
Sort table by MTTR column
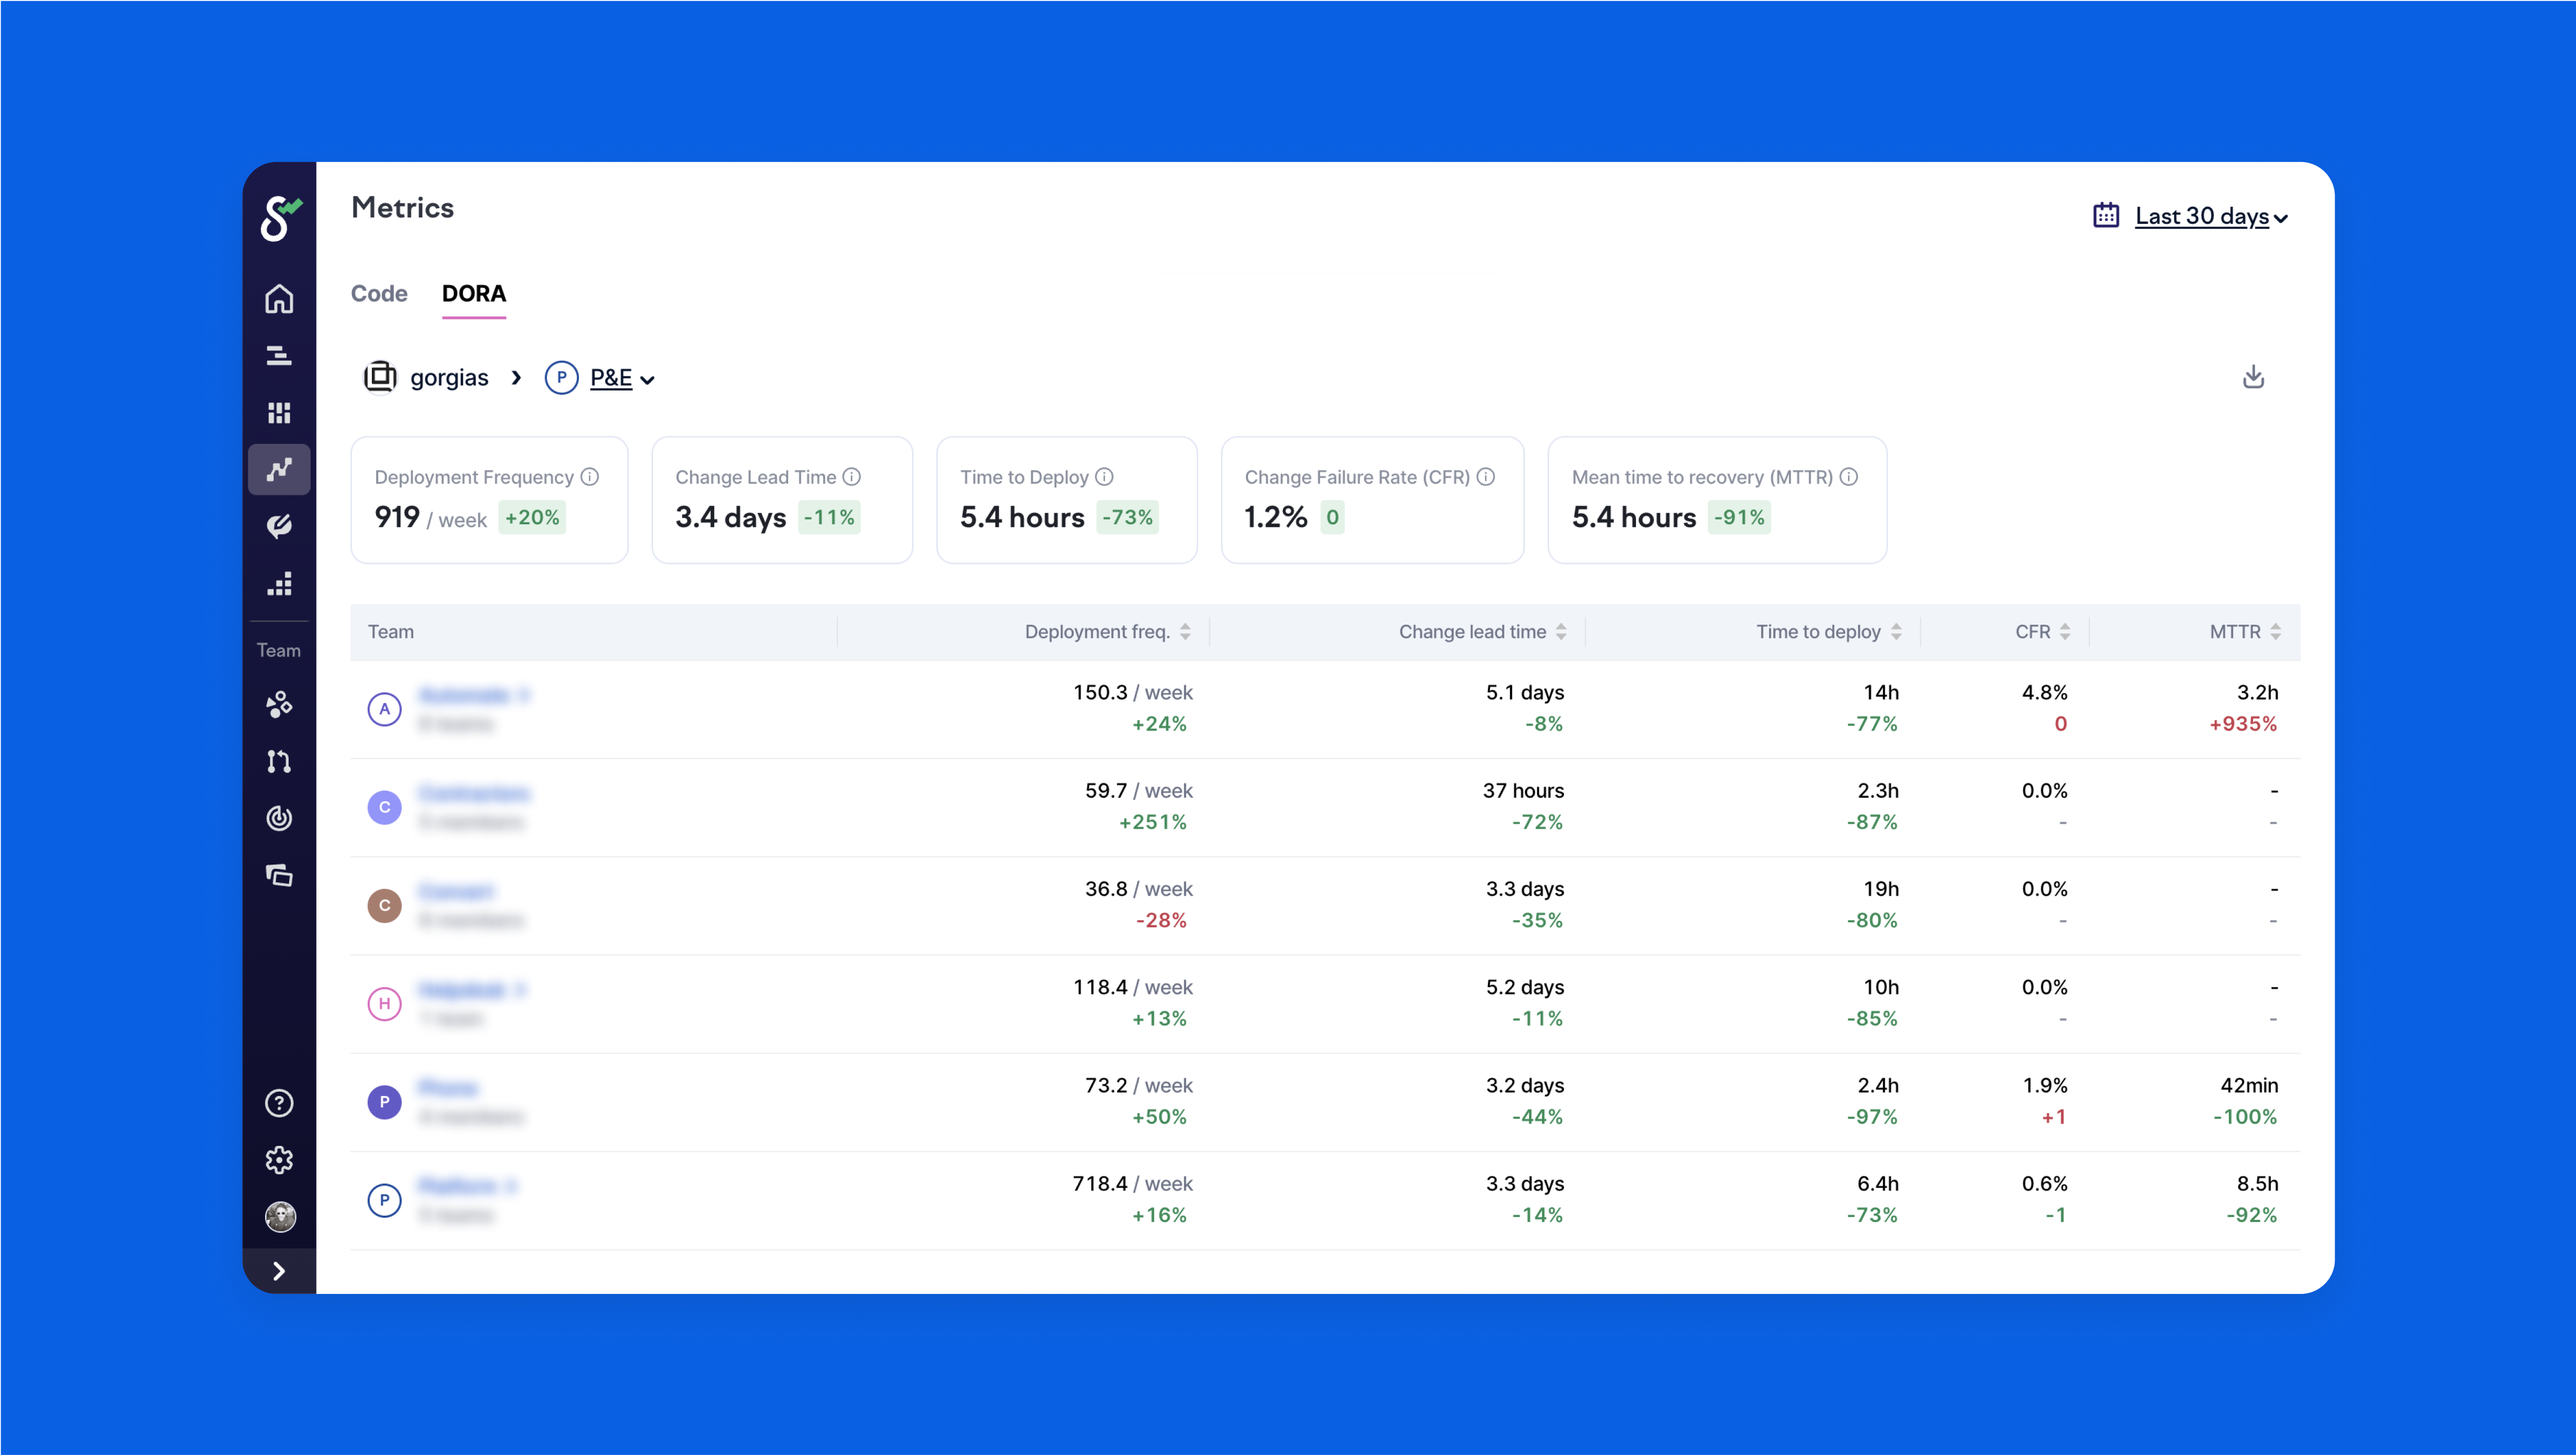click(x=2275, y=632)
